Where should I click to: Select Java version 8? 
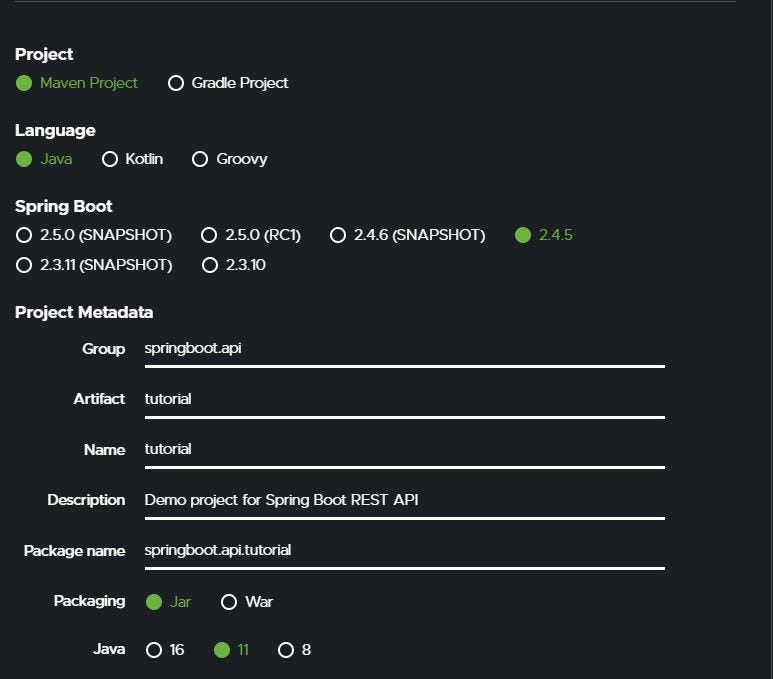click(x=286, y=650)
